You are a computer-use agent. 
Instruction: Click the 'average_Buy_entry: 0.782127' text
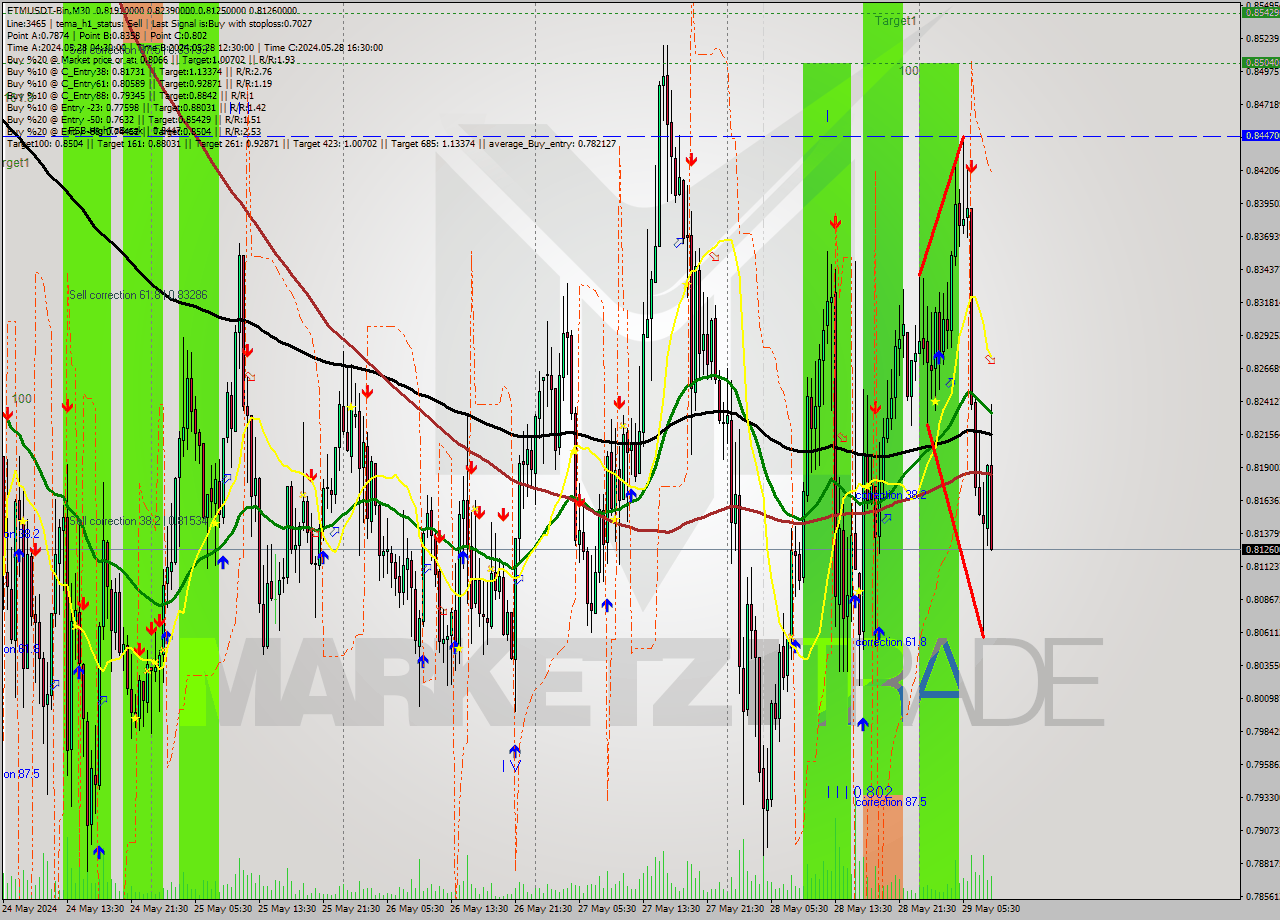pyautogui.click(x=551, y=144)
